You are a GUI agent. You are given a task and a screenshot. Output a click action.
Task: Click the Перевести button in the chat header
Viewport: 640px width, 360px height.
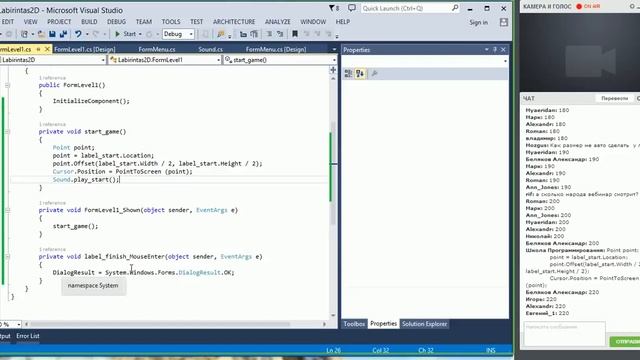(x=614, y=98)
